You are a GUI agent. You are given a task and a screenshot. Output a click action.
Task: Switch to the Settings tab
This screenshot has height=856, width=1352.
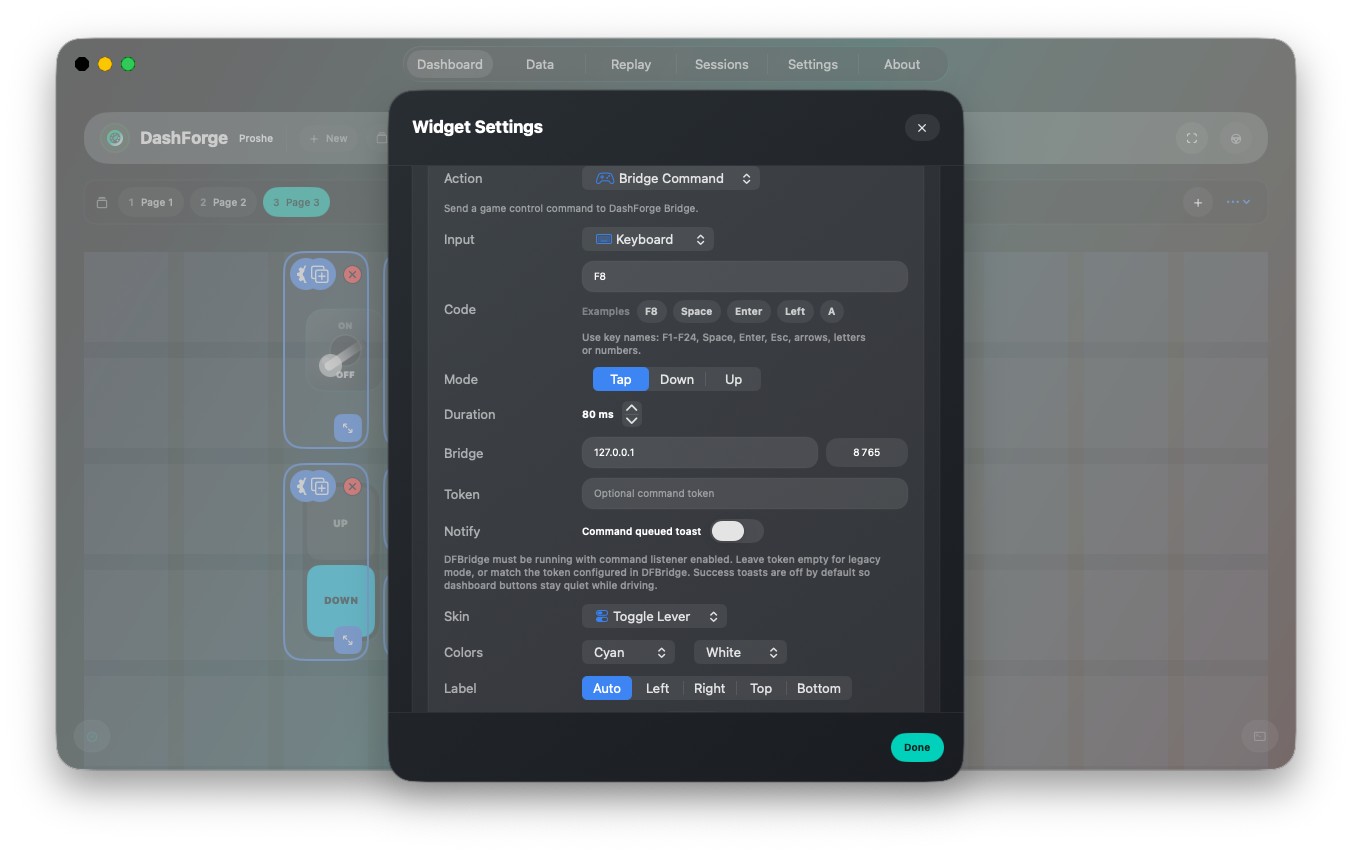[x=813, y=64]
